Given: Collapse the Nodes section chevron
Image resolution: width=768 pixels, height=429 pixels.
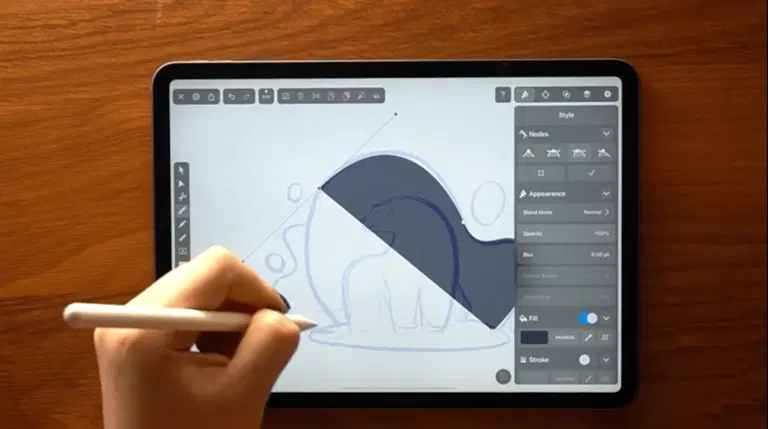Looking at the screenshot, I should tap(606, 134).
